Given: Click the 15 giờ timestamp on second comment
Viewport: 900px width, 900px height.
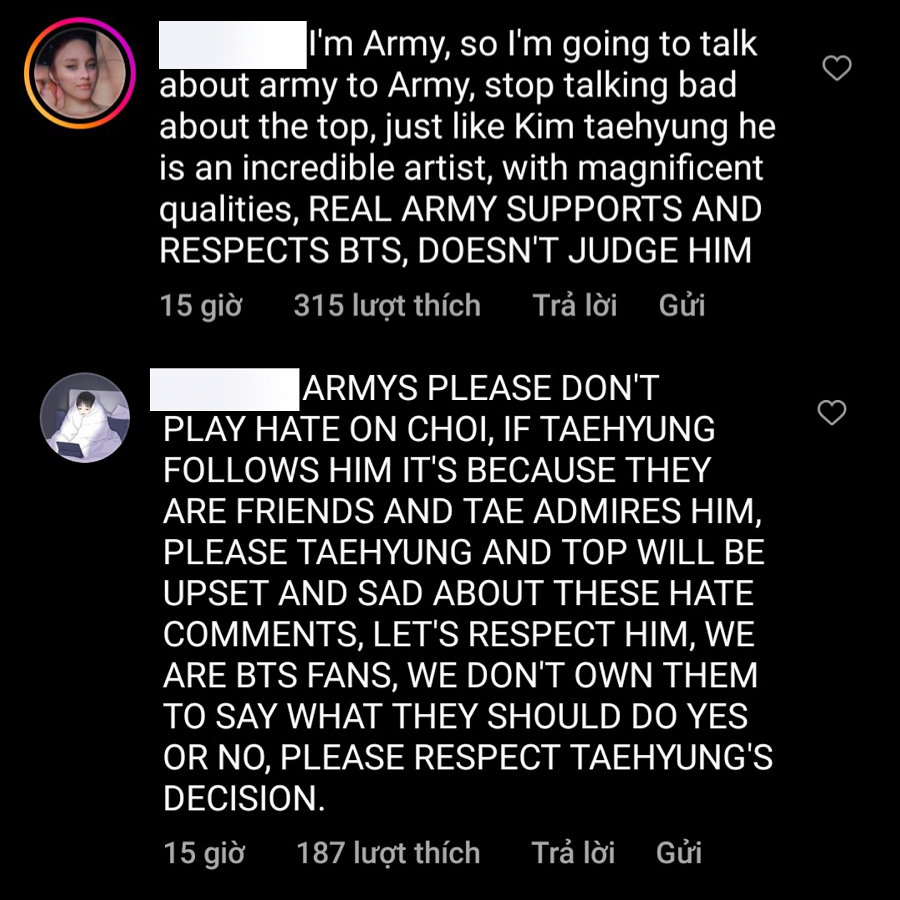Looking at the screenshot, I should pyautogui.click(x=203, y=852).
